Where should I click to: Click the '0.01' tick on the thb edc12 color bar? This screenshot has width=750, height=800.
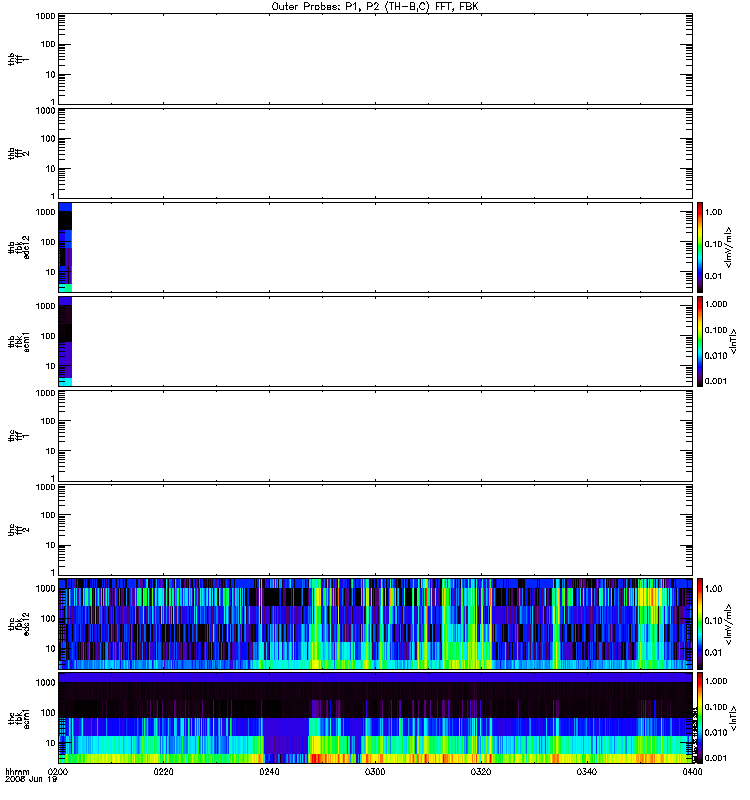[713, 277]
